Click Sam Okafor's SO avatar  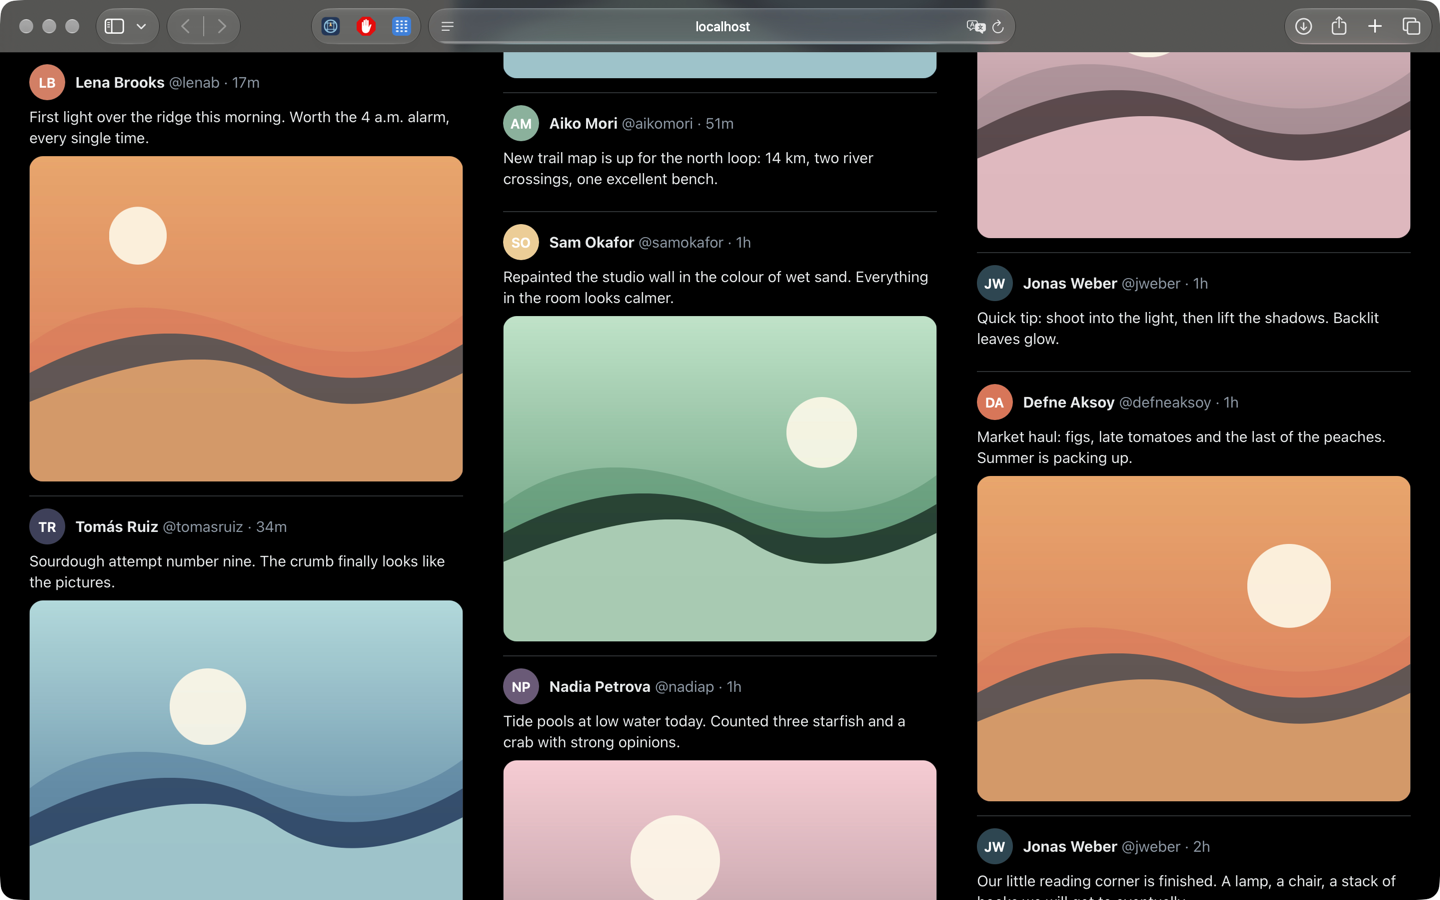pos(521,243)
